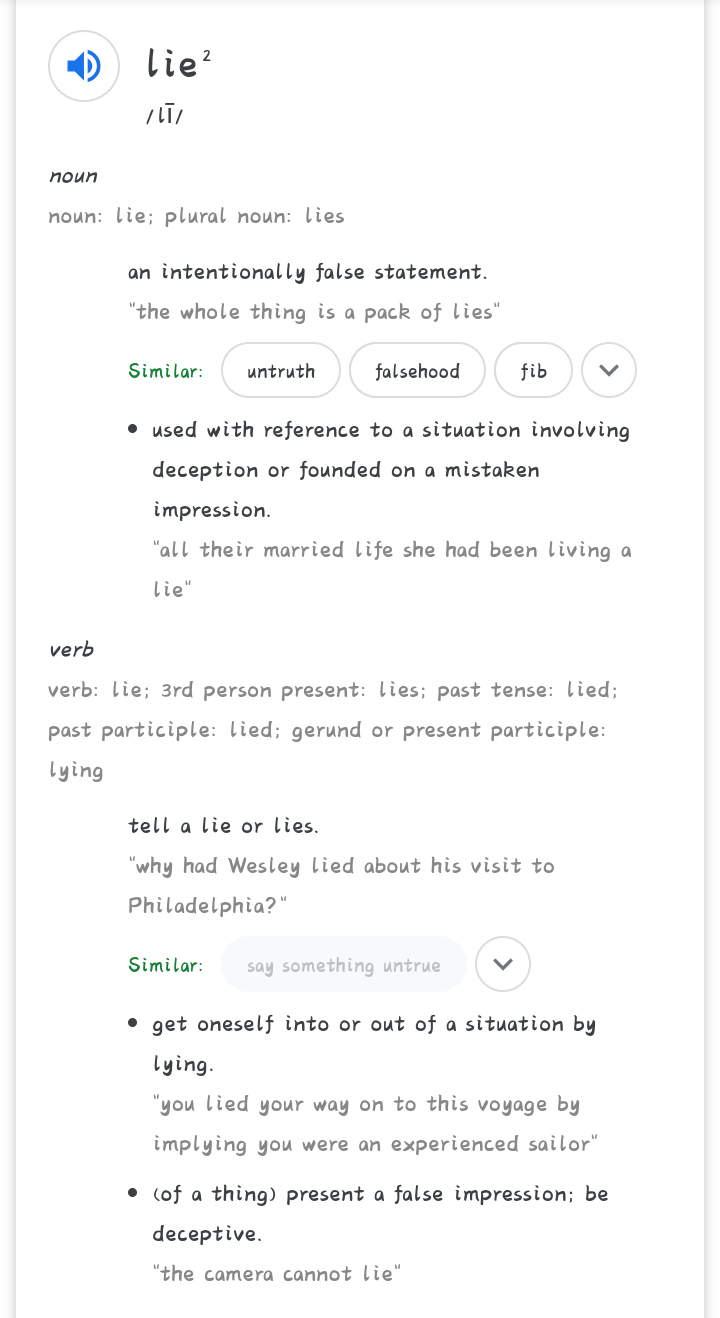Click example 'the whole thing is a pack of lies'
Screen dimensions: 720x1318
tap(314, 312)
